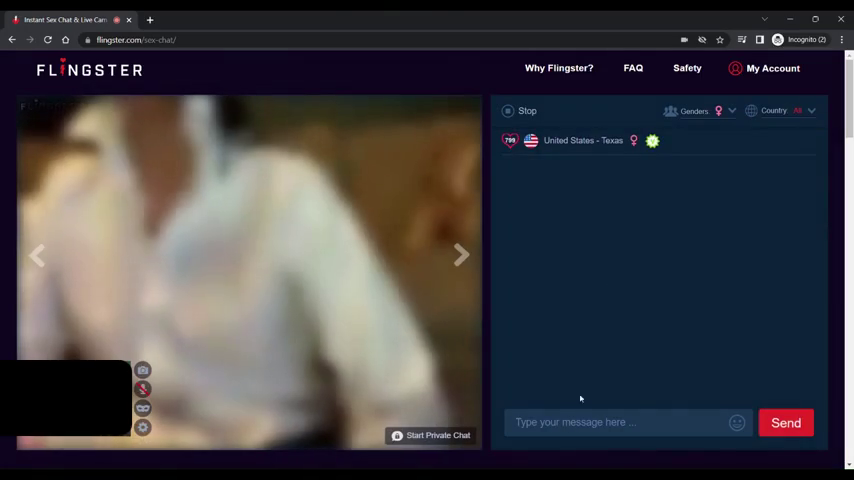This screenshot has width=854, height=480.
Task: Click the My Account profile icon
Action: point(735,68)
